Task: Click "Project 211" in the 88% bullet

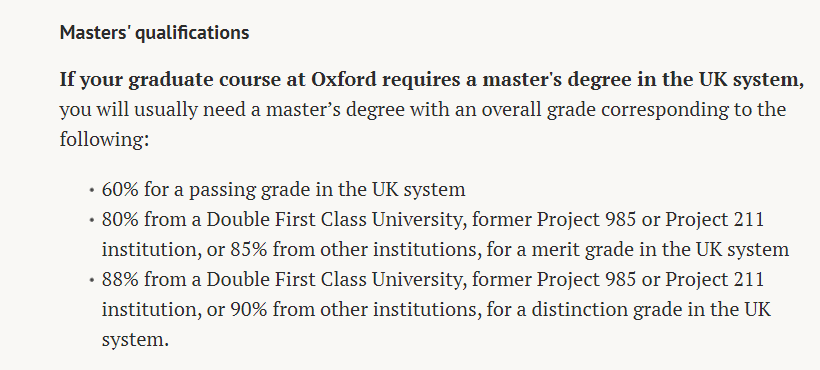Action: coord(714,280)
